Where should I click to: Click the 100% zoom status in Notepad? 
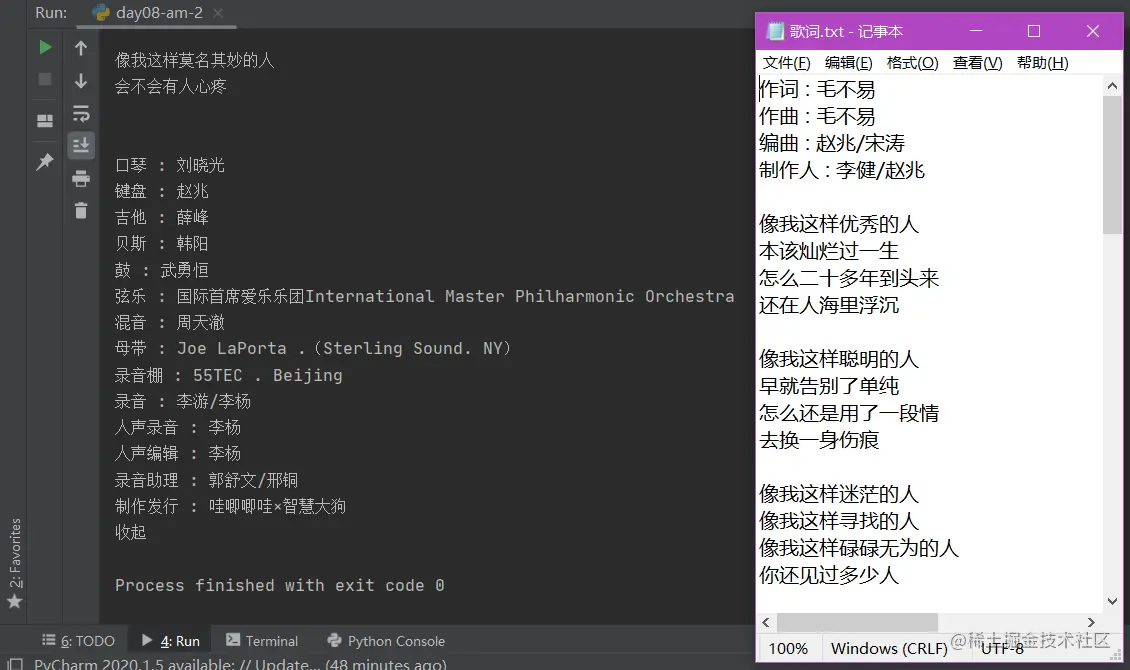click(788, 648)
